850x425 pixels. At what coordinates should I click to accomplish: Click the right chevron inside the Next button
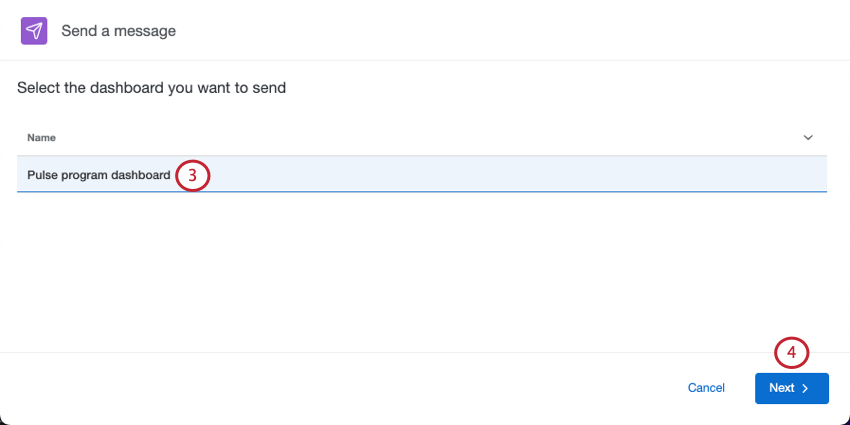coord(806,388)
